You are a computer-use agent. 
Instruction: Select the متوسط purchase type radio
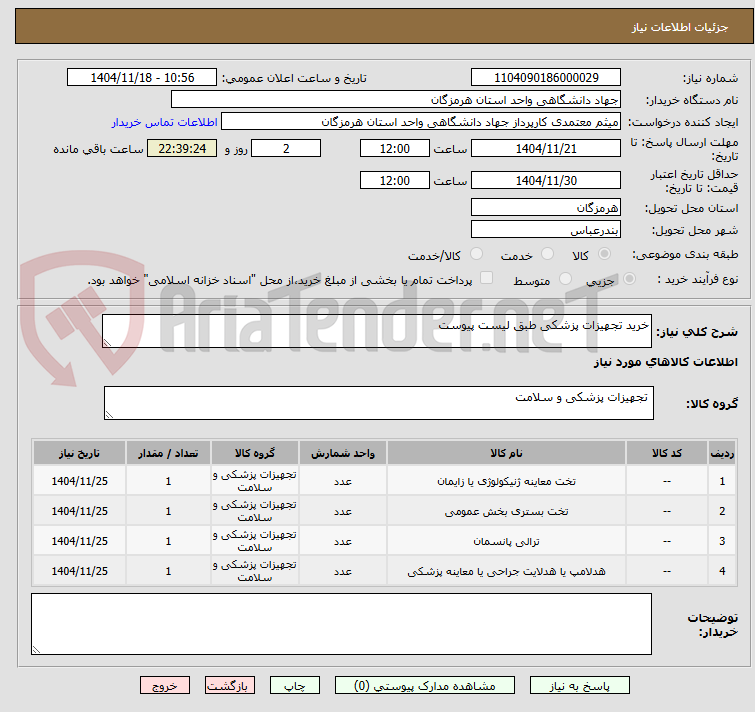(565, 279)
